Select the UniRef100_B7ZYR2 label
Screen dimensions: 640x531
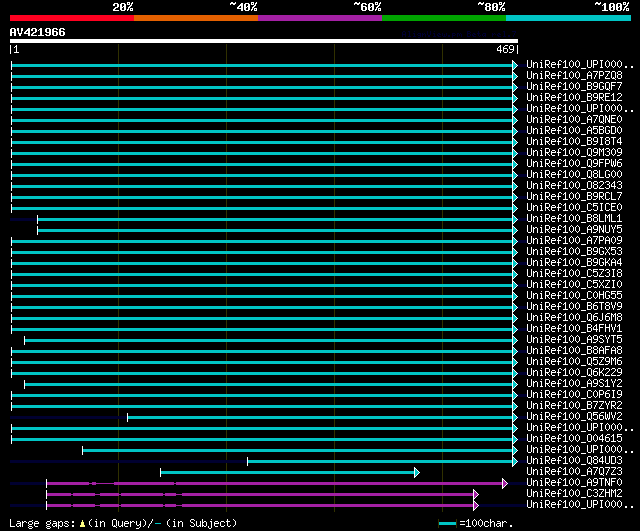point(574,406)
